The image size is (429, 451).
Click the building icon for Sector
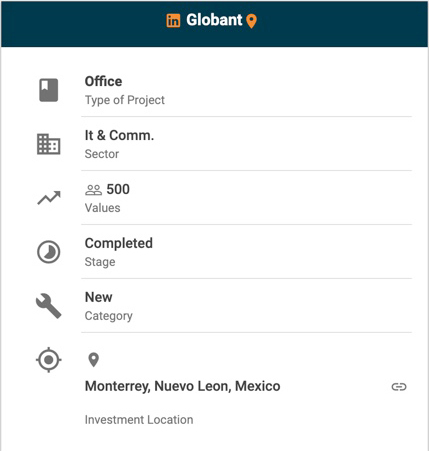click(49, 144)
